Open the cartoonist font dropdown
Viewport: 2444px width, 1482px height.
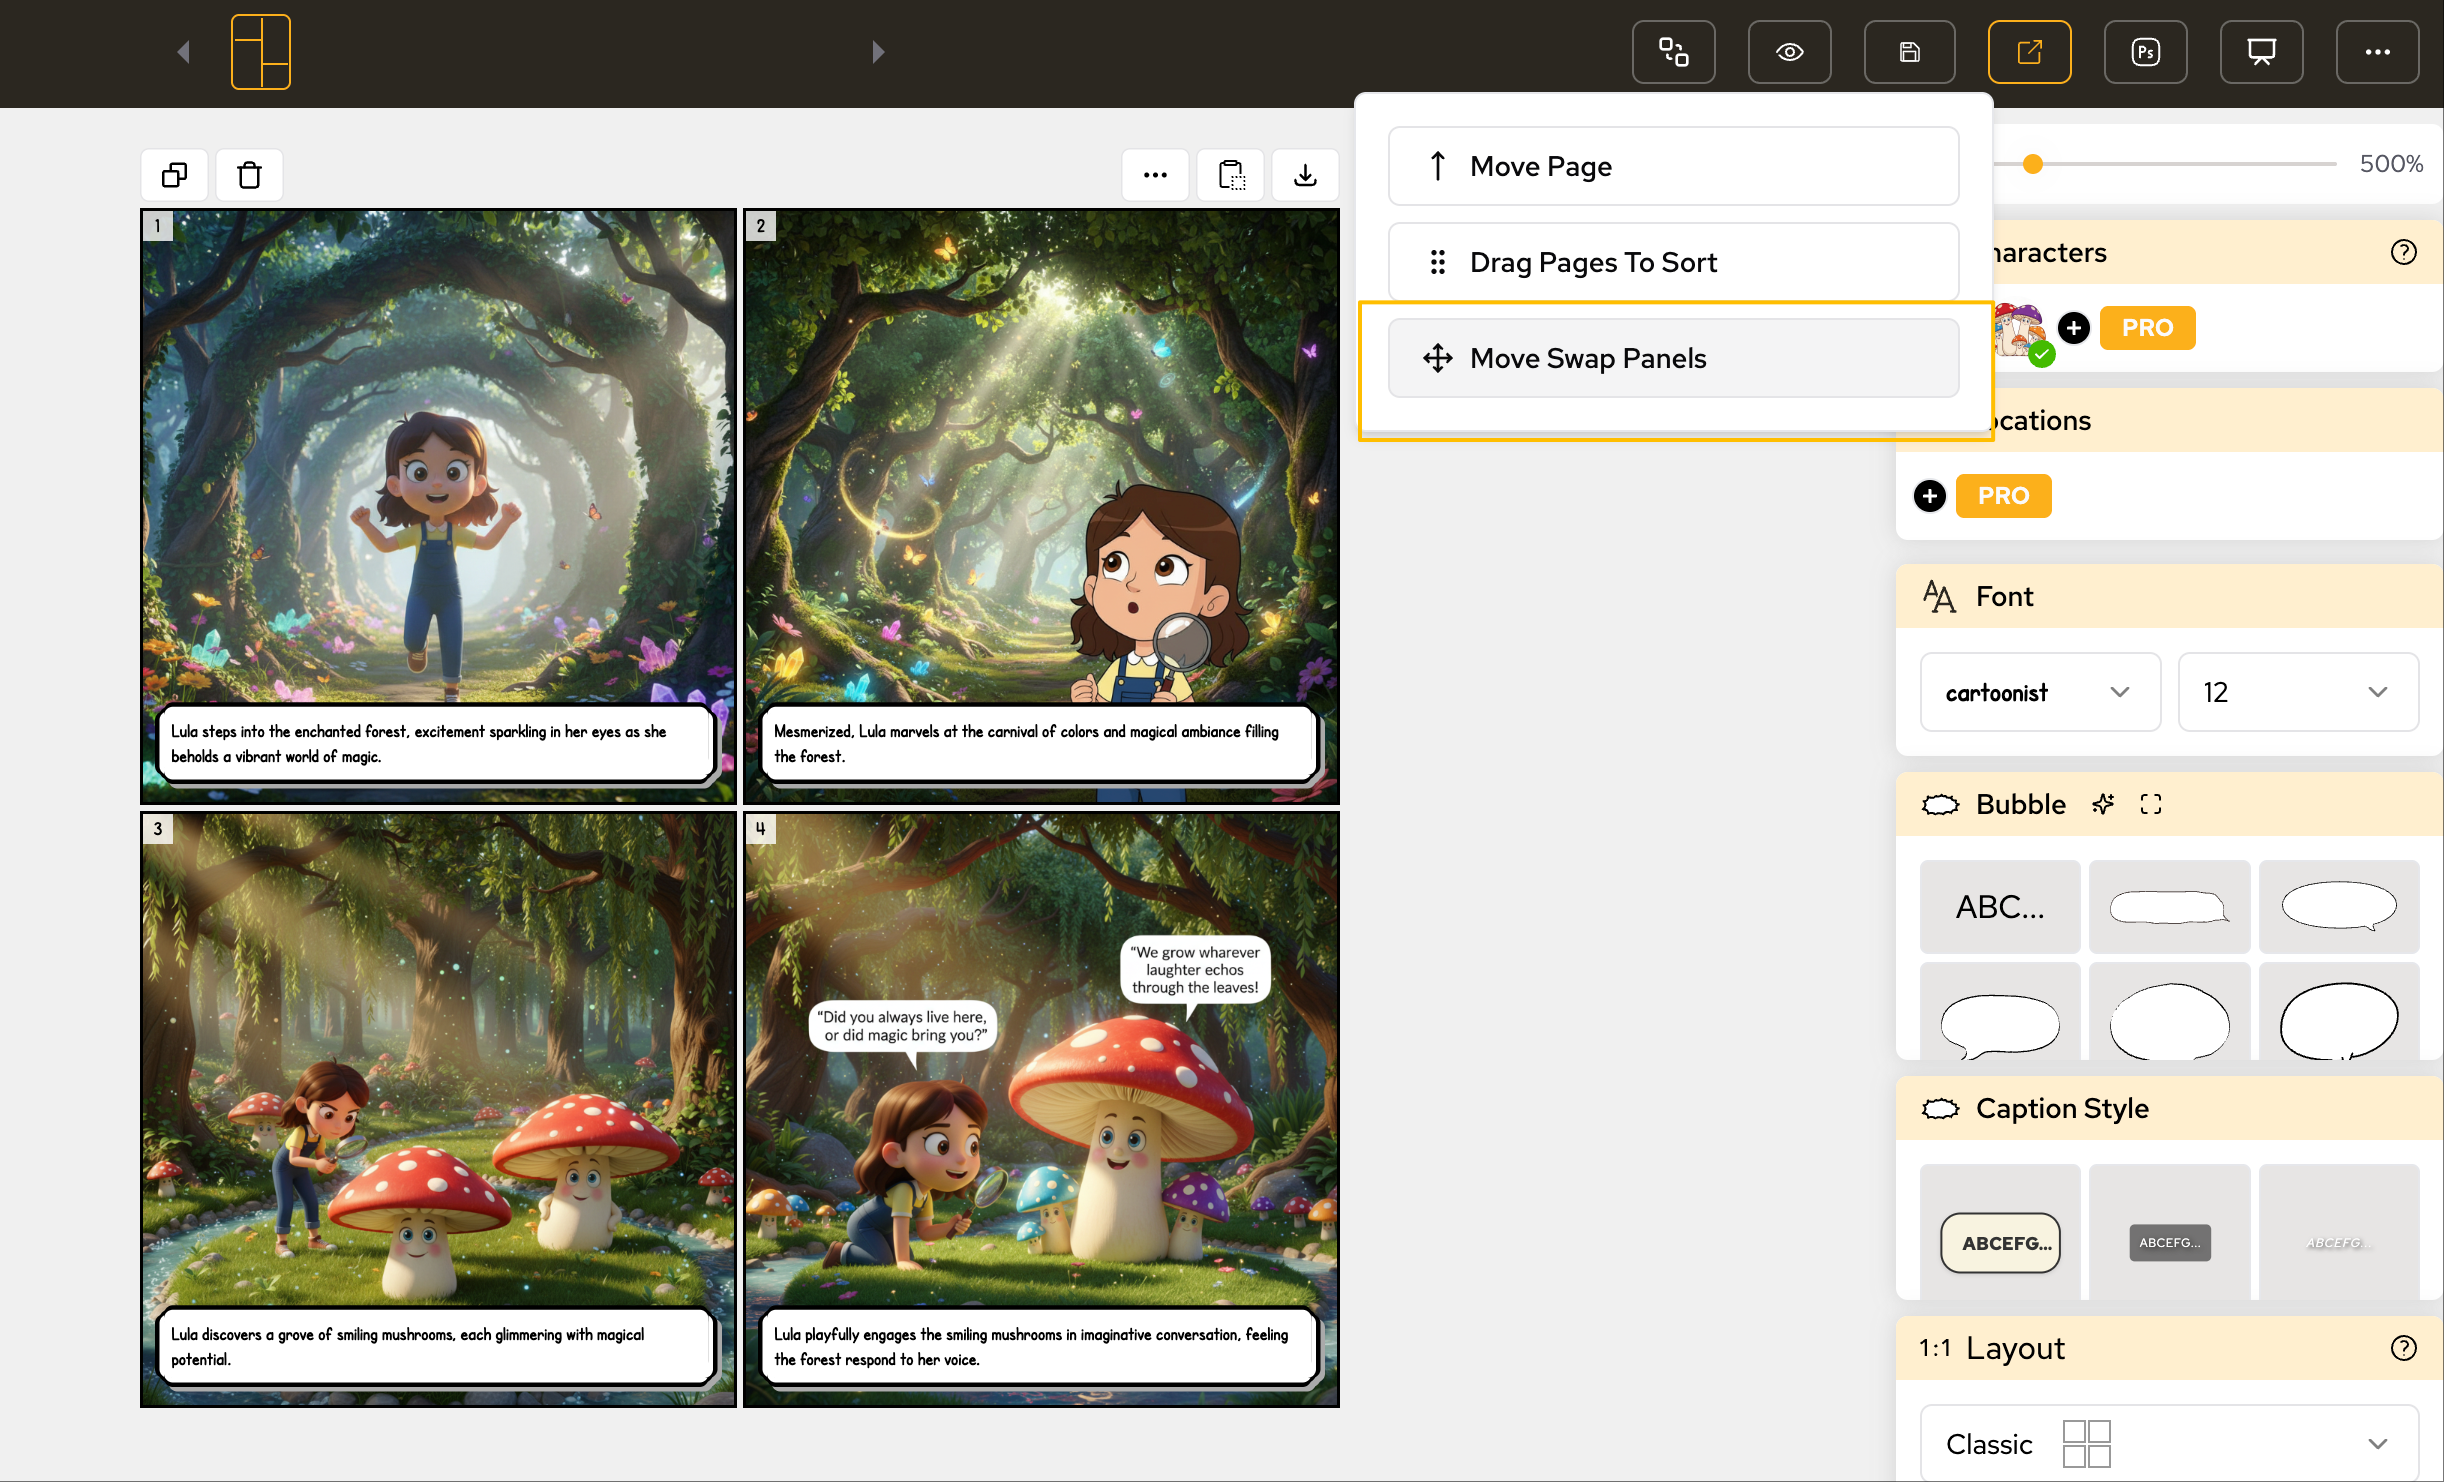tap(2040, 692)
